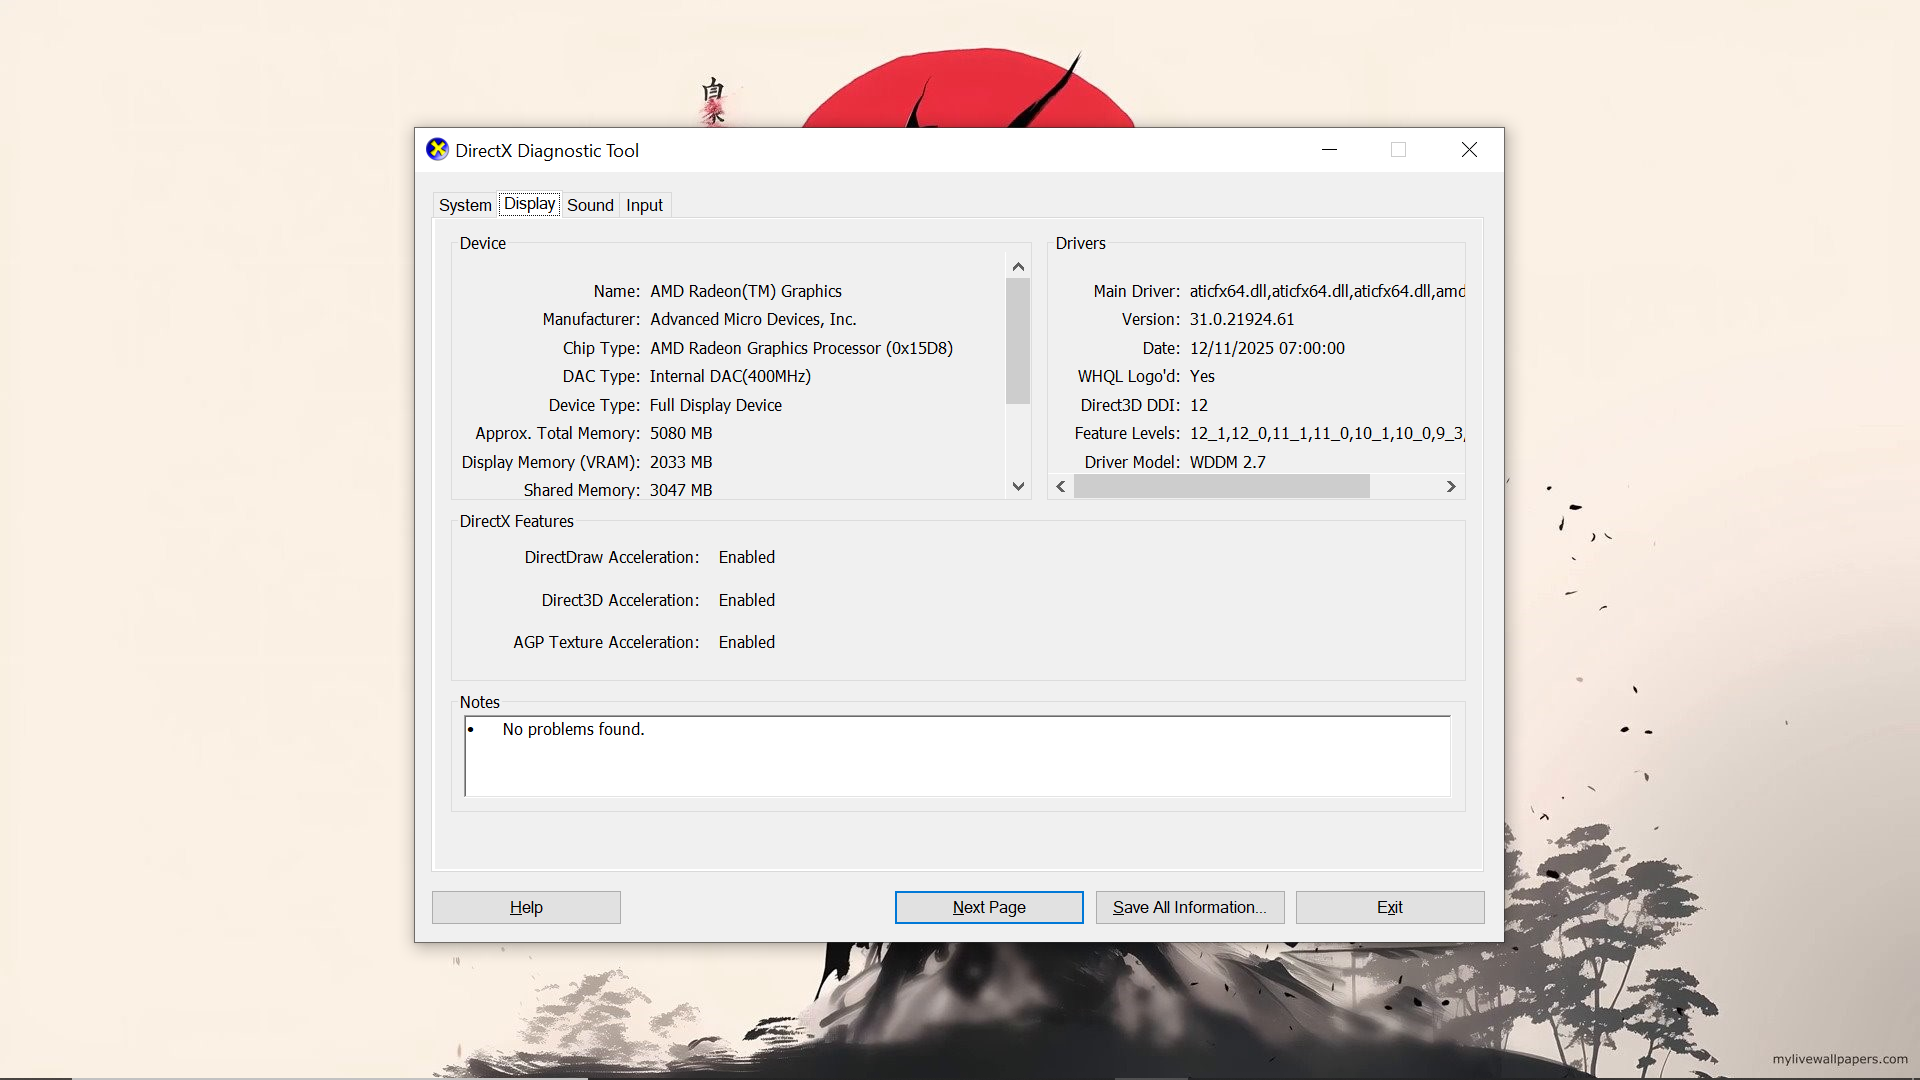Click VRAM value '2033 MB'
This screenshot has height=1080, width=1920.
pyautogui.click(x=681, y=462)
